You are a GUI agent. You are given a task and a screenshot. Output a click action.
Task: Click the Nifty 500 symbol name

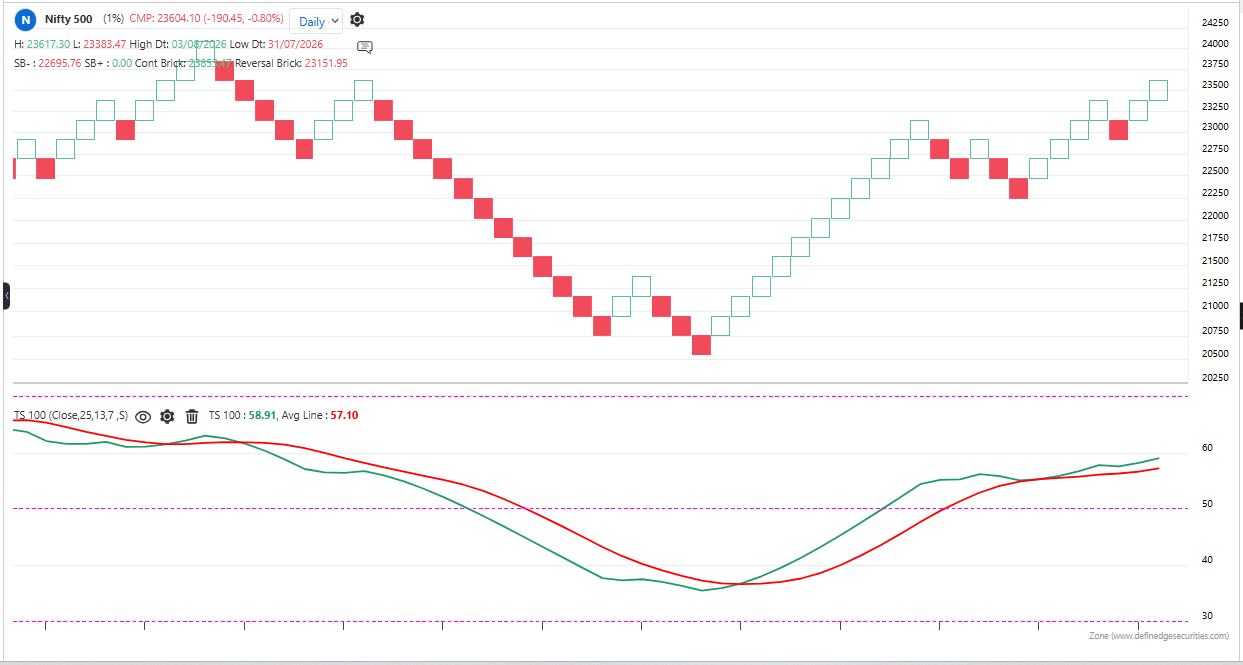69,19
